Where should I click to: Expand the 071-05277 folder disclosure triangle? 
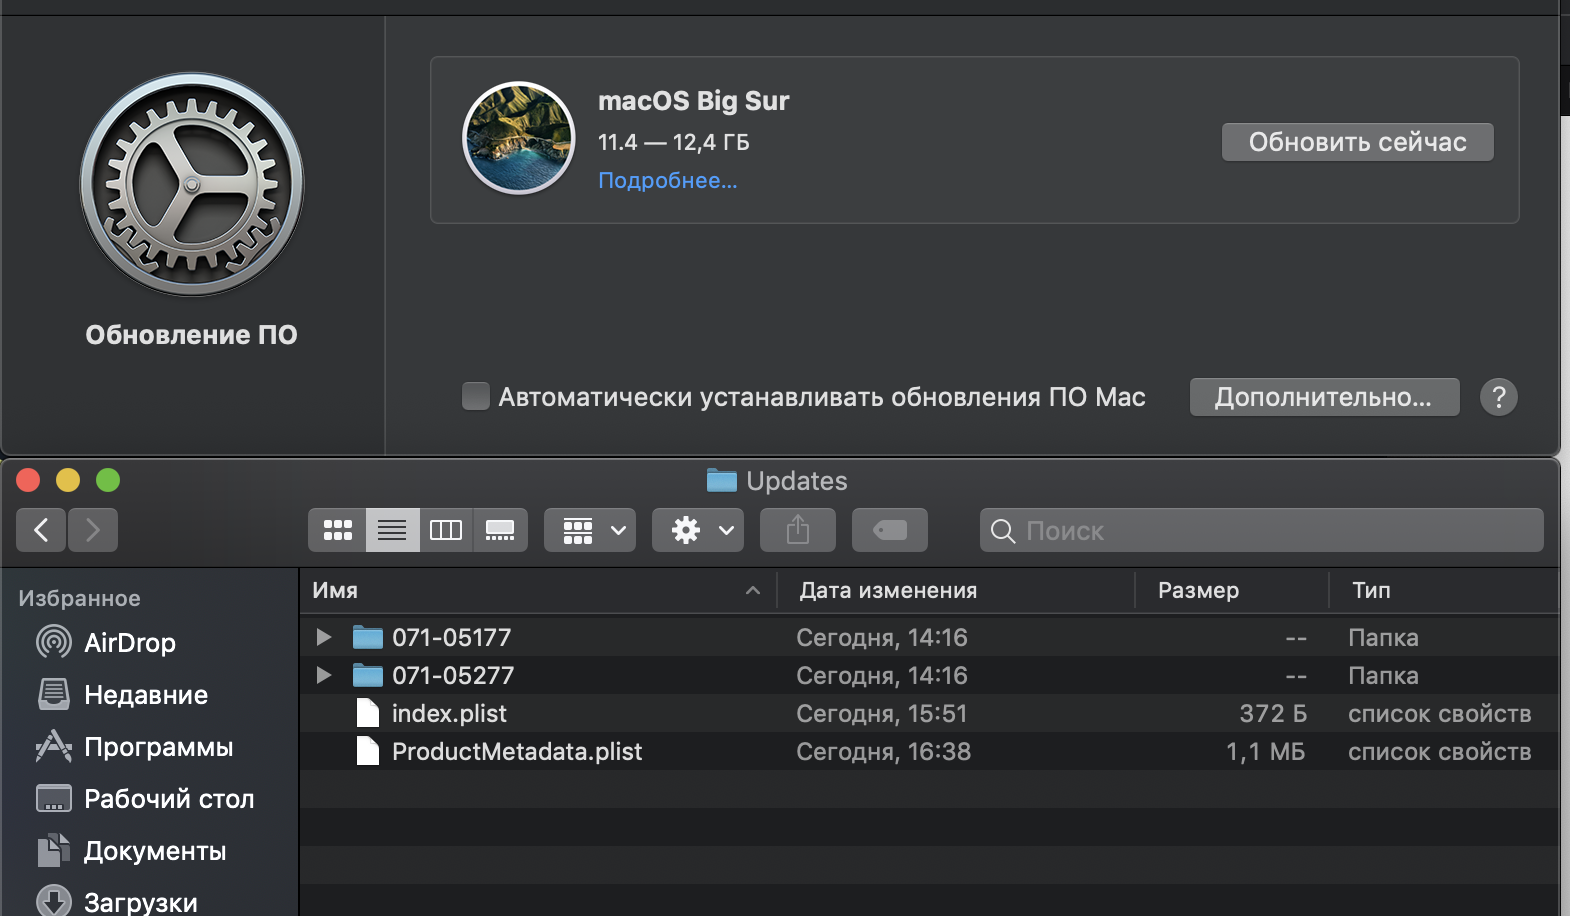[x=323, y=675]
